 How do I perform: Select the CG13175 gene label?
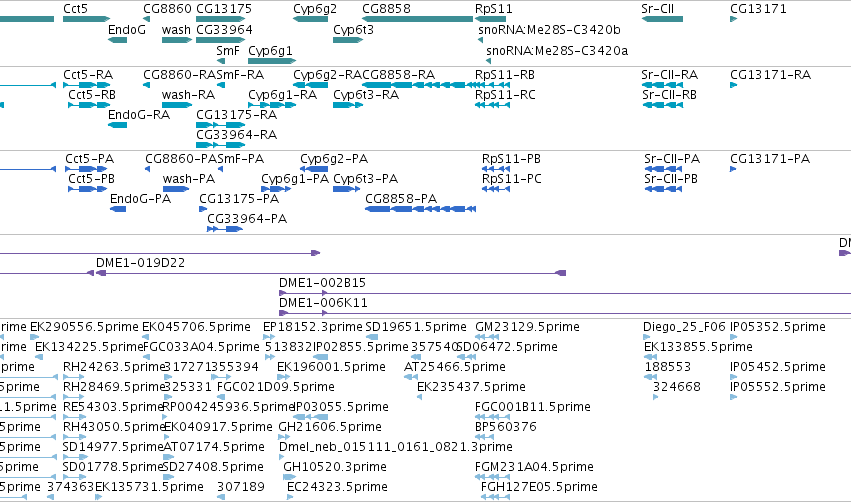(x=224, y=9)
